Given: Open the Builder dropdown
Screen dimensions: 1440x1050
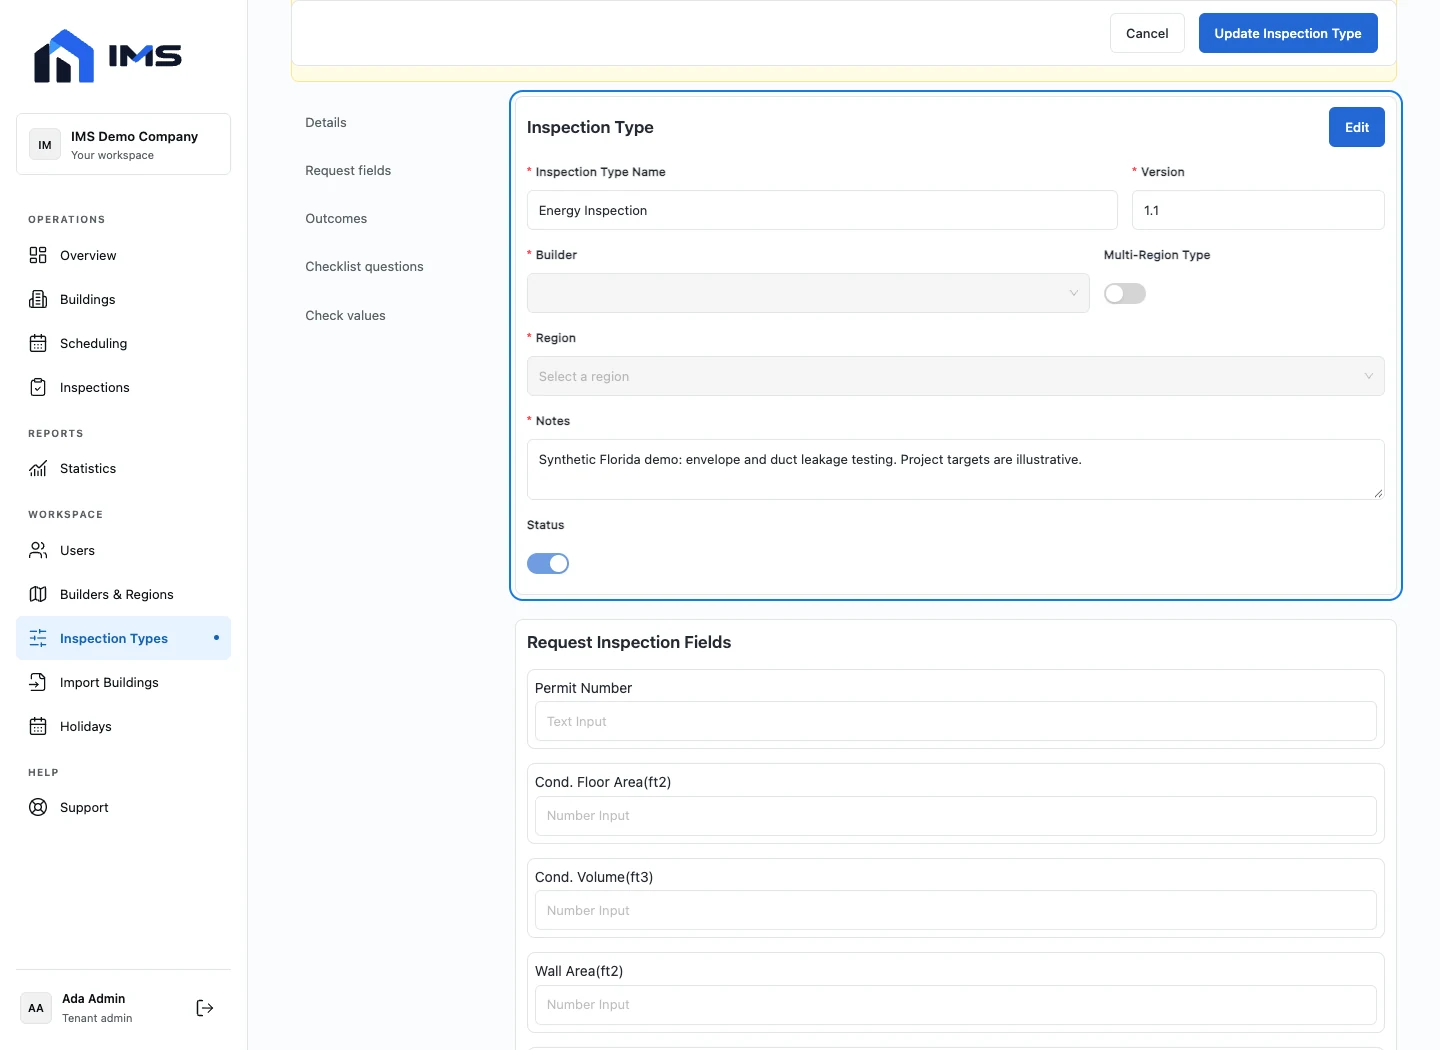Looking at the screenshot, I should (808, 293).
